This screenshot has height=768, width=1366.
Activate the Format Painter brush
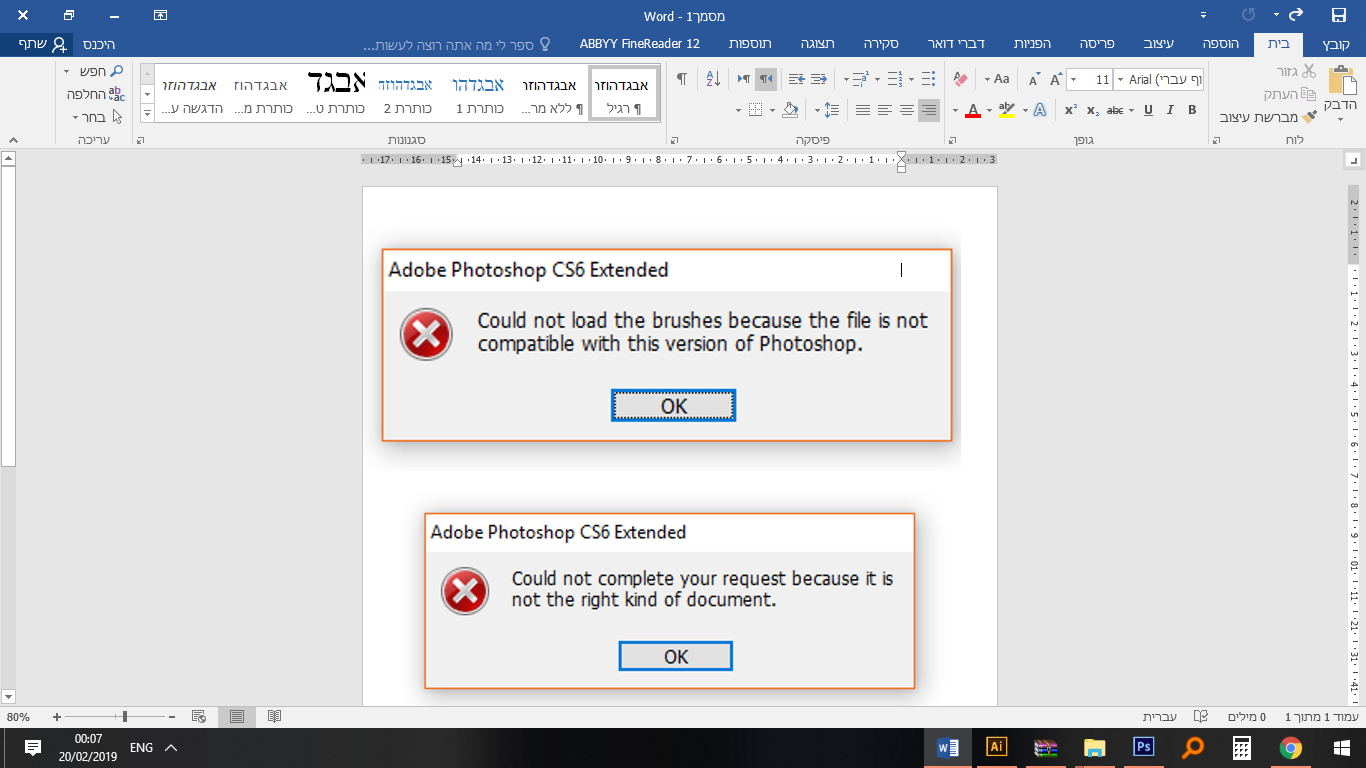coord(1309,117)
